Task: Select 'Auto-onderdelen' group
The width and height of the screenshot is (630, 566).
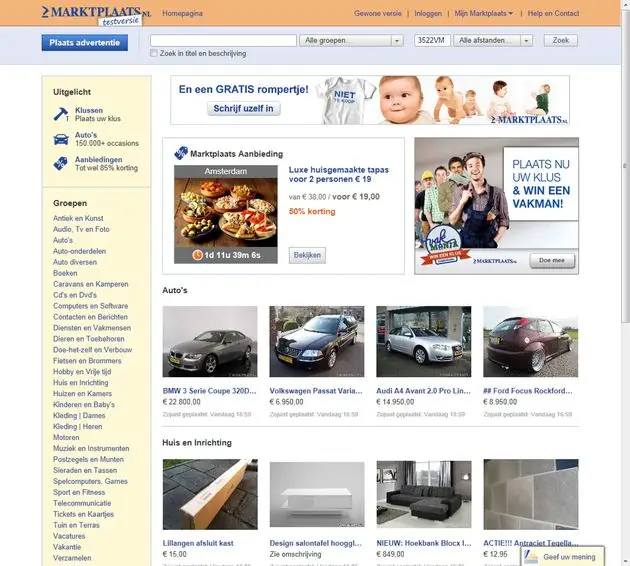Action: coord(80,251)
